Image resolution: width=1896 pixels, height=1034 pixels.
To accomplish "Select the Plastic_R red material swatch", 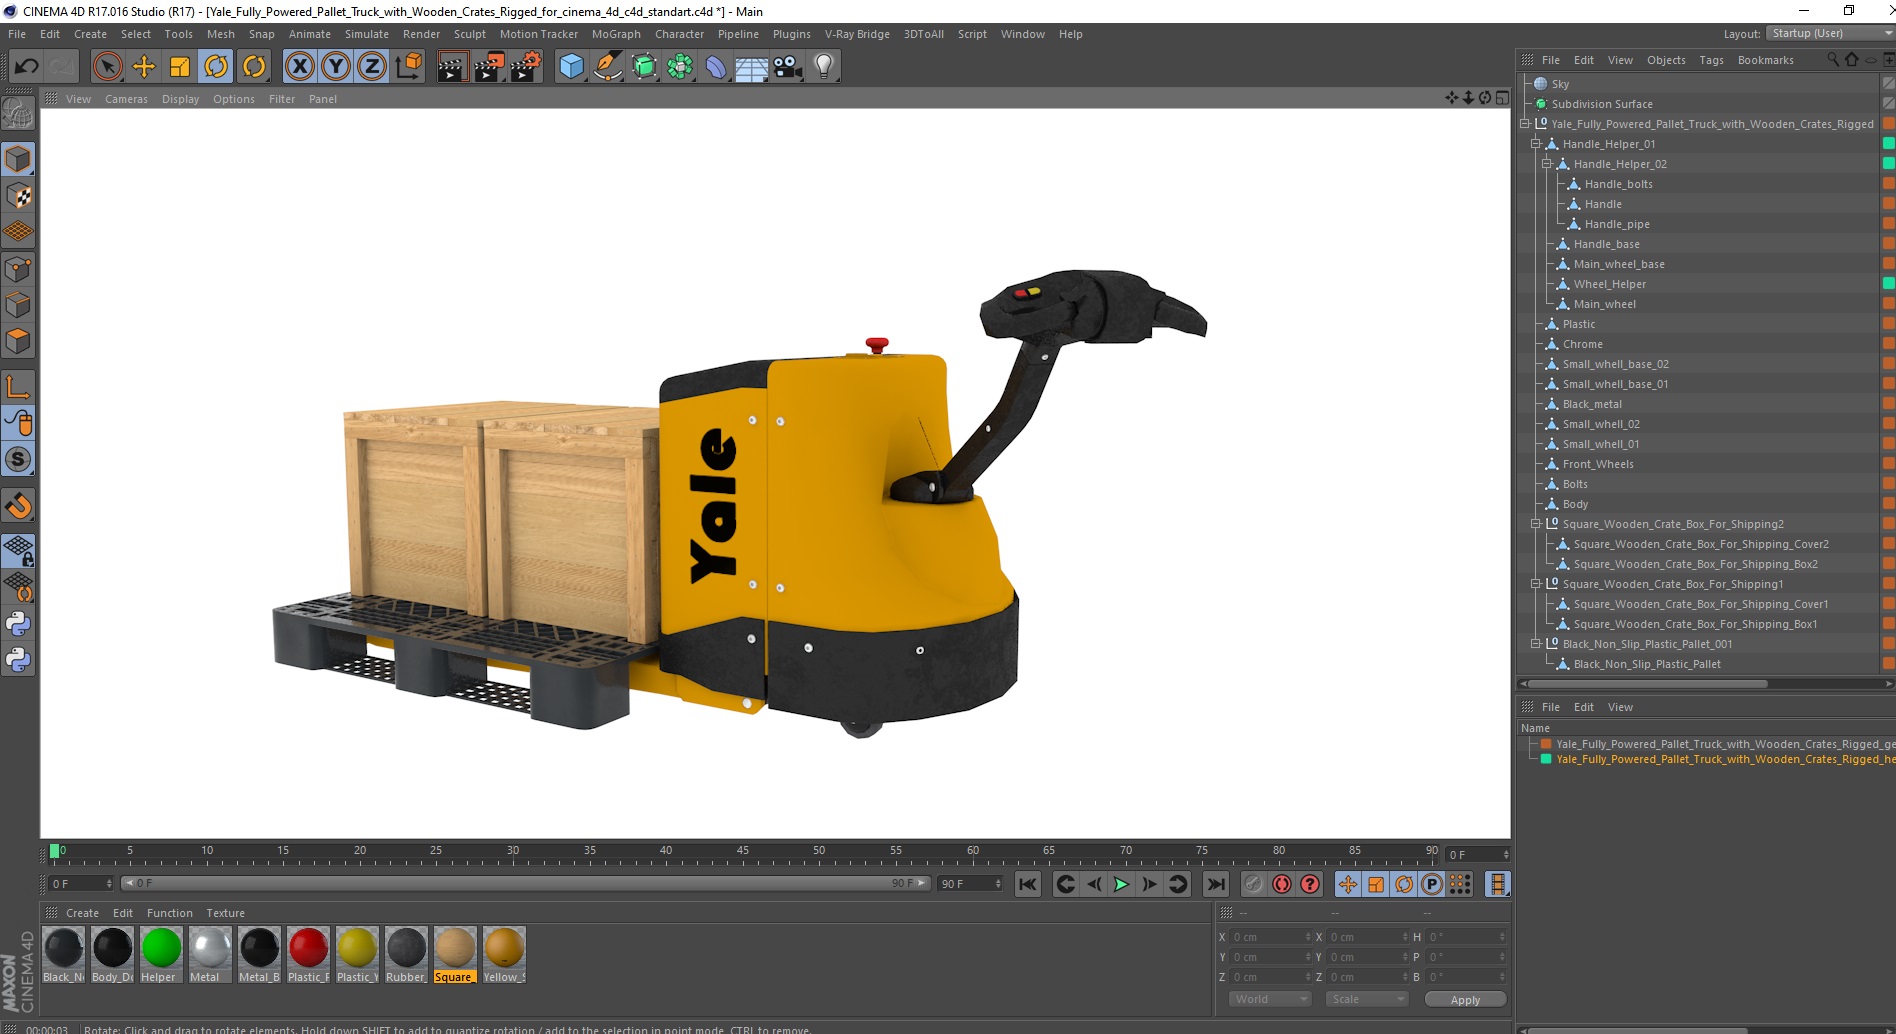I will [x=308, y=955].
